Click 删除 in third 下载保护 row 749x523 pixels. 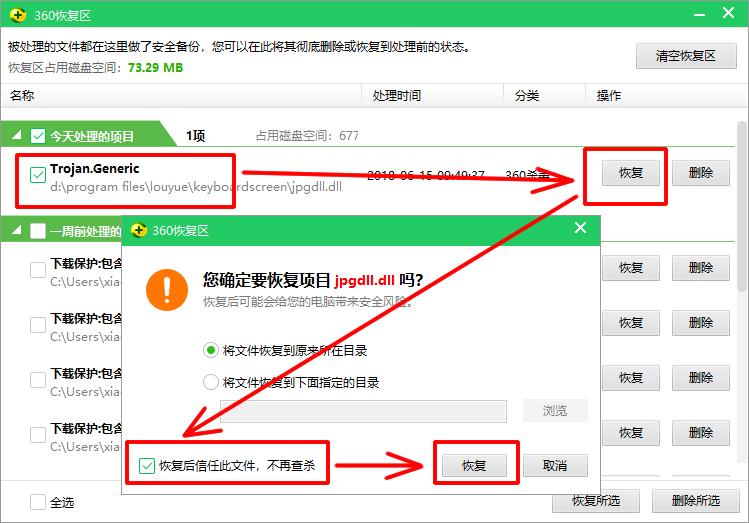point(701,378)
